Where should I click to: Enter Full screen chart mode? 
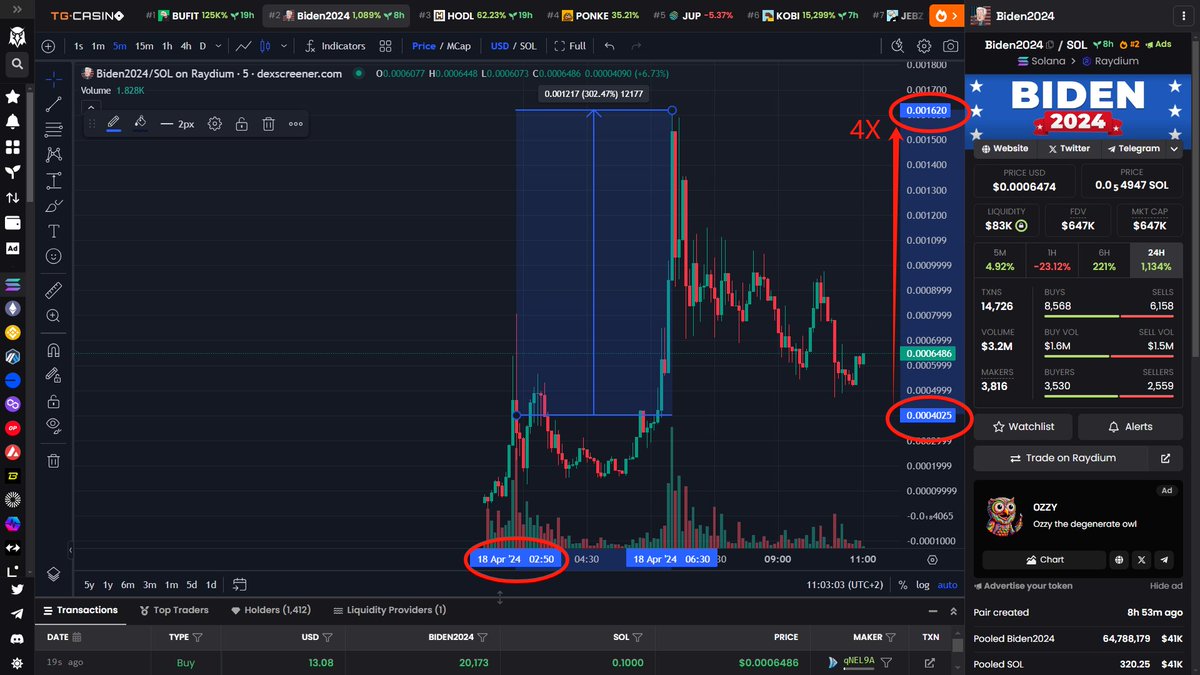pos(570,46)
